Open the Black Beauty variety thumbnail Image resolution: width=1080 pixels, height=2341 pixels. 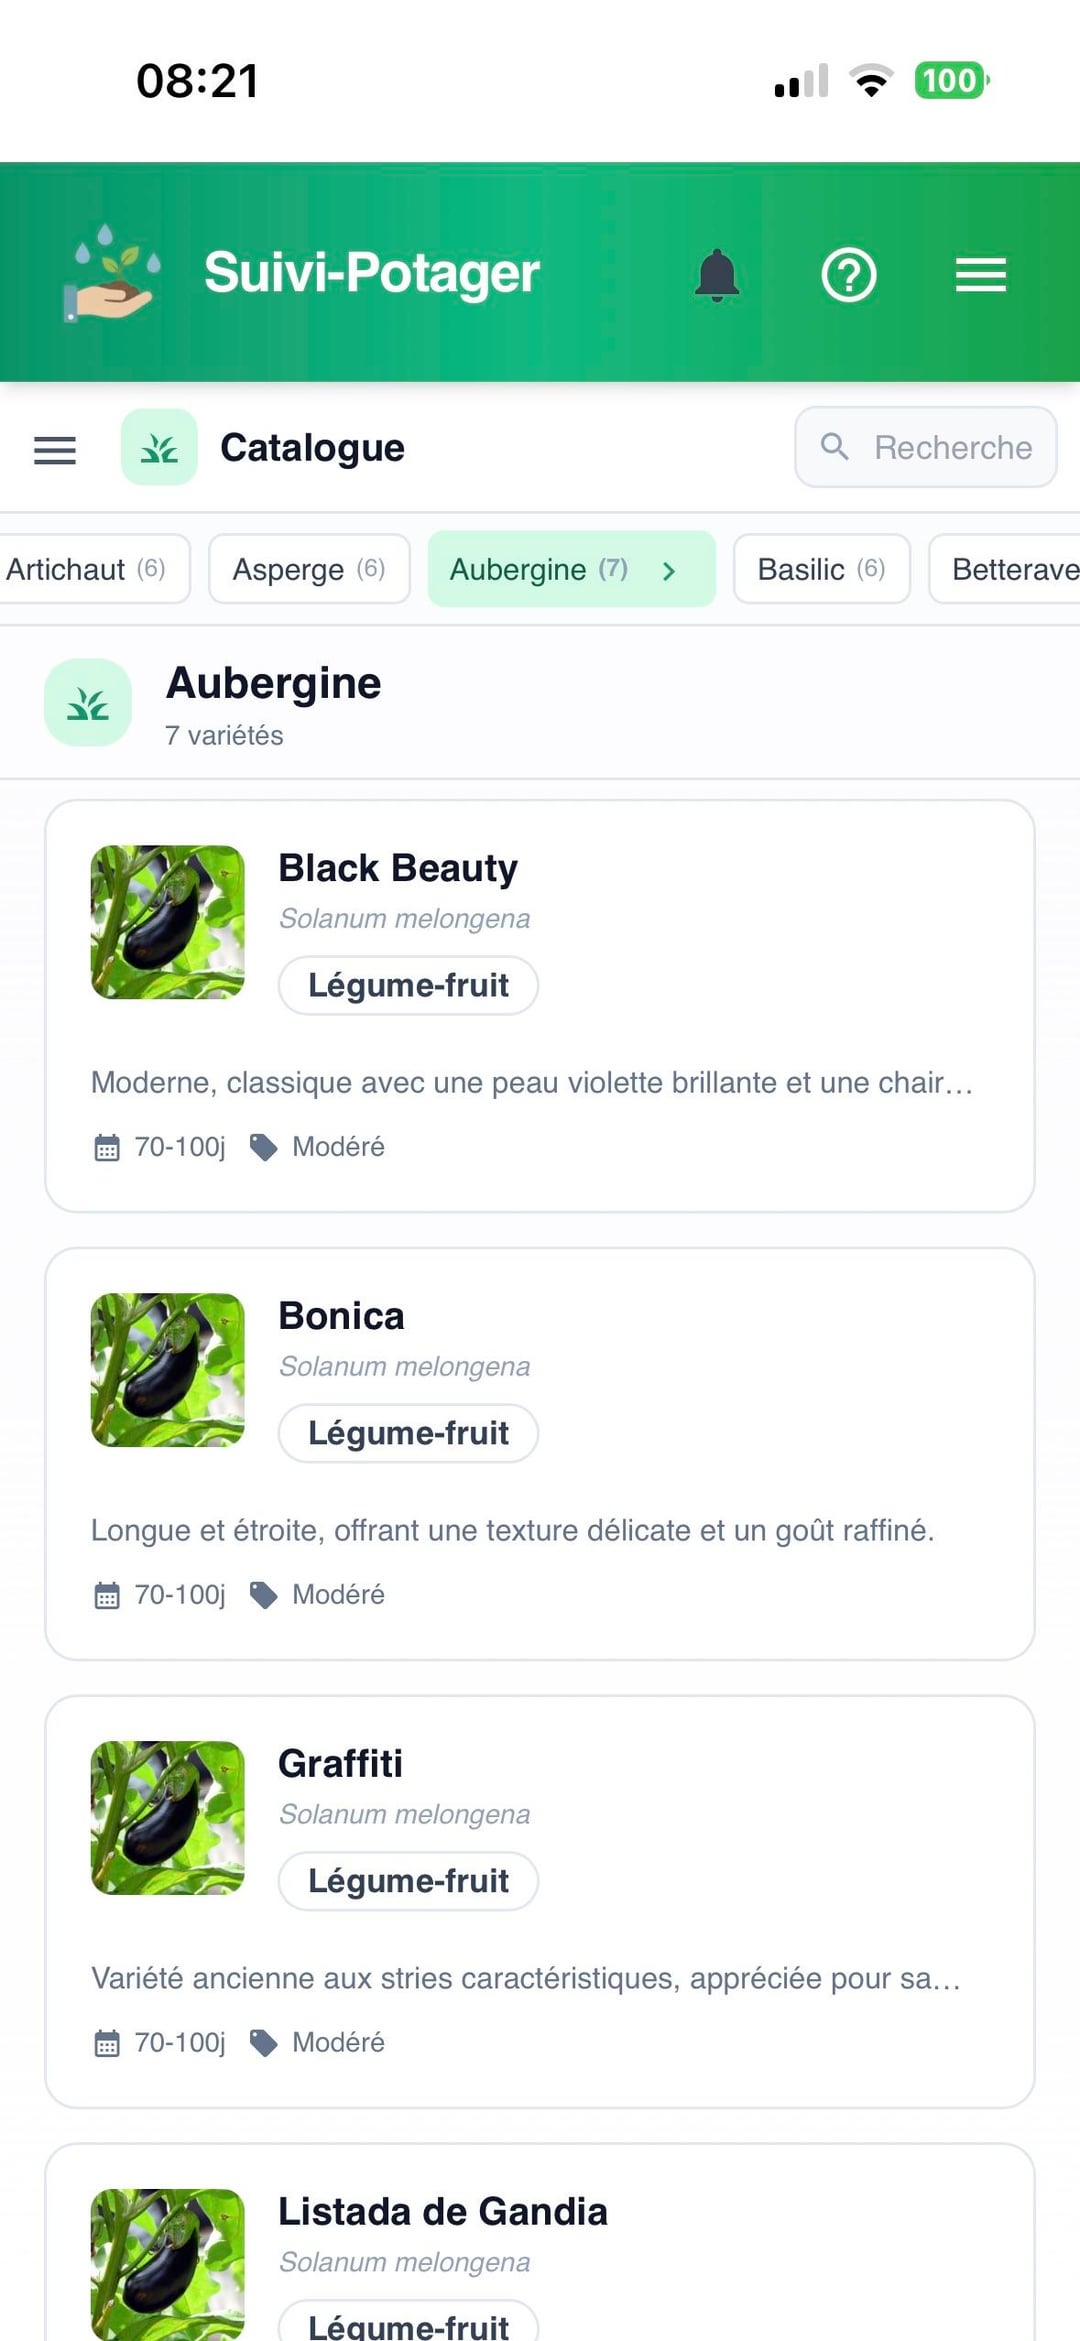(x=167, y=922)
